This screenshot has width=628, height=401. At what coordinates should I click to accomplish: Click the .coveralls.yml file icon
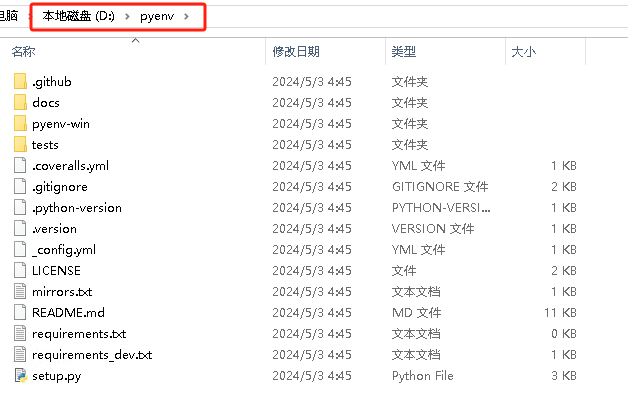point(20,166)
